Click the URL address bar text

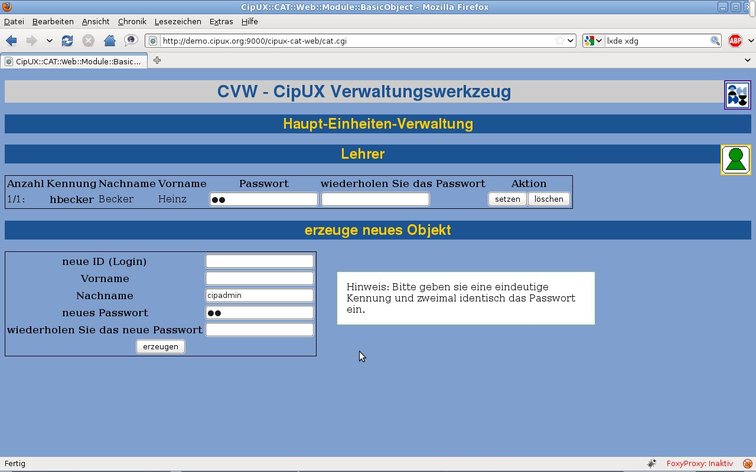point(255,41)
